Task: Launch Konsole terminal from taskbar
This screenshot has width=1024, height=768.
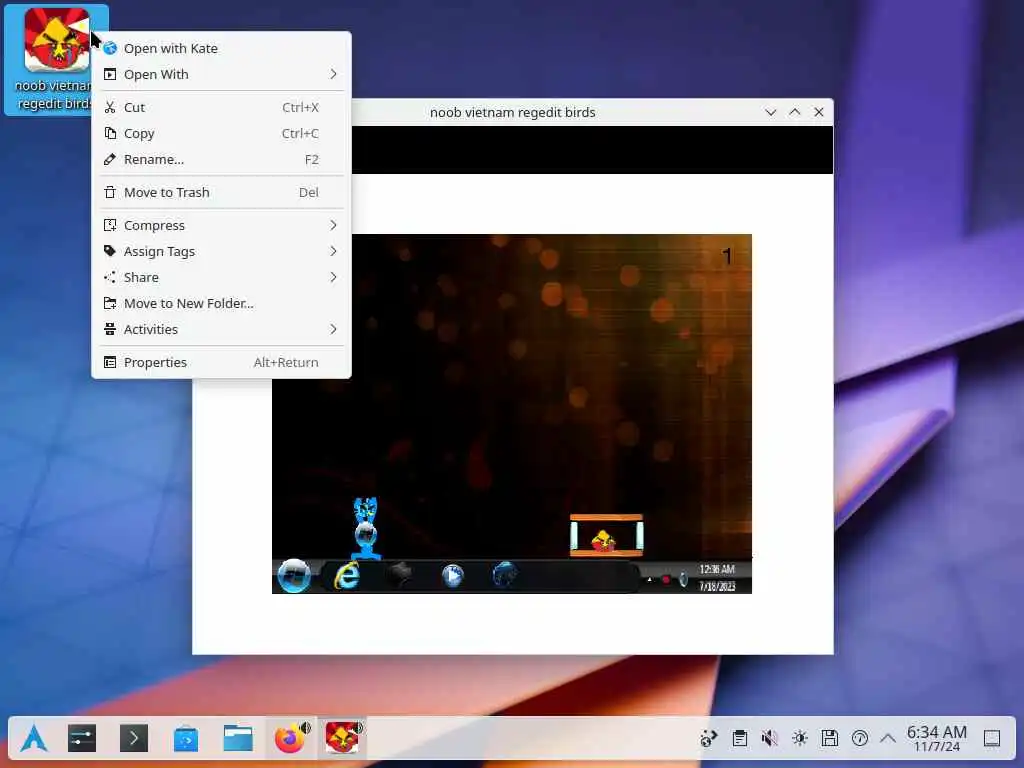Action: pyautogui.click(x=134, y=739)
